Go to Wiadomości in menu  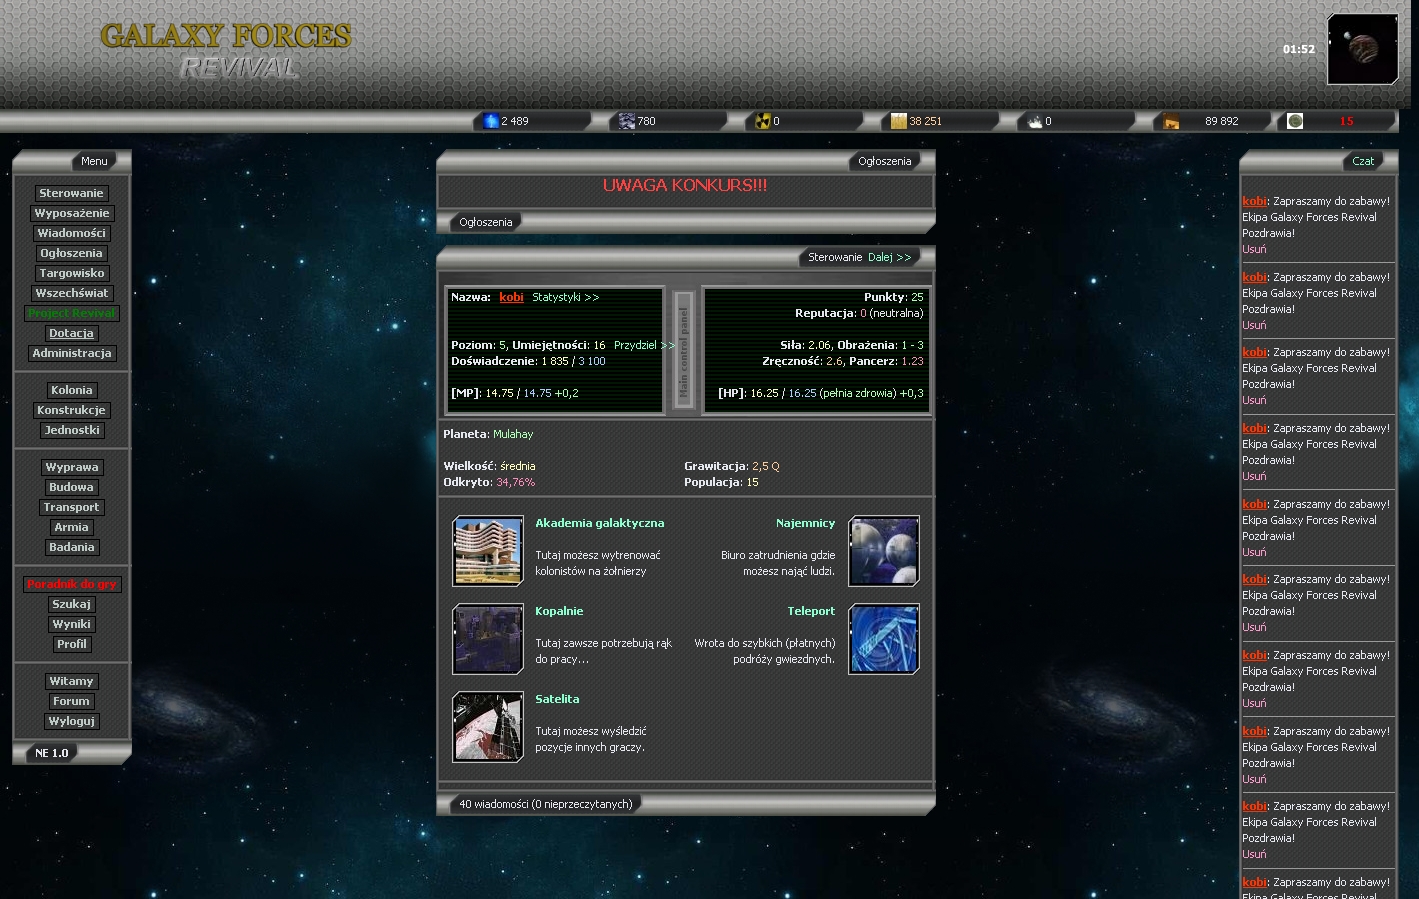(71, 233)
